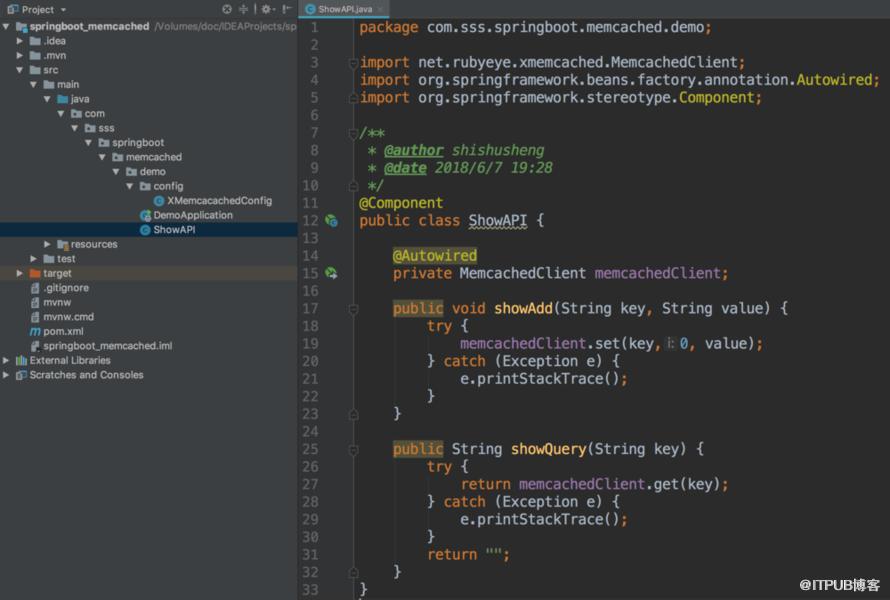890x600 pixels.
Task: Click the @Autowired annotation in the code
Action: coord(435,256)
